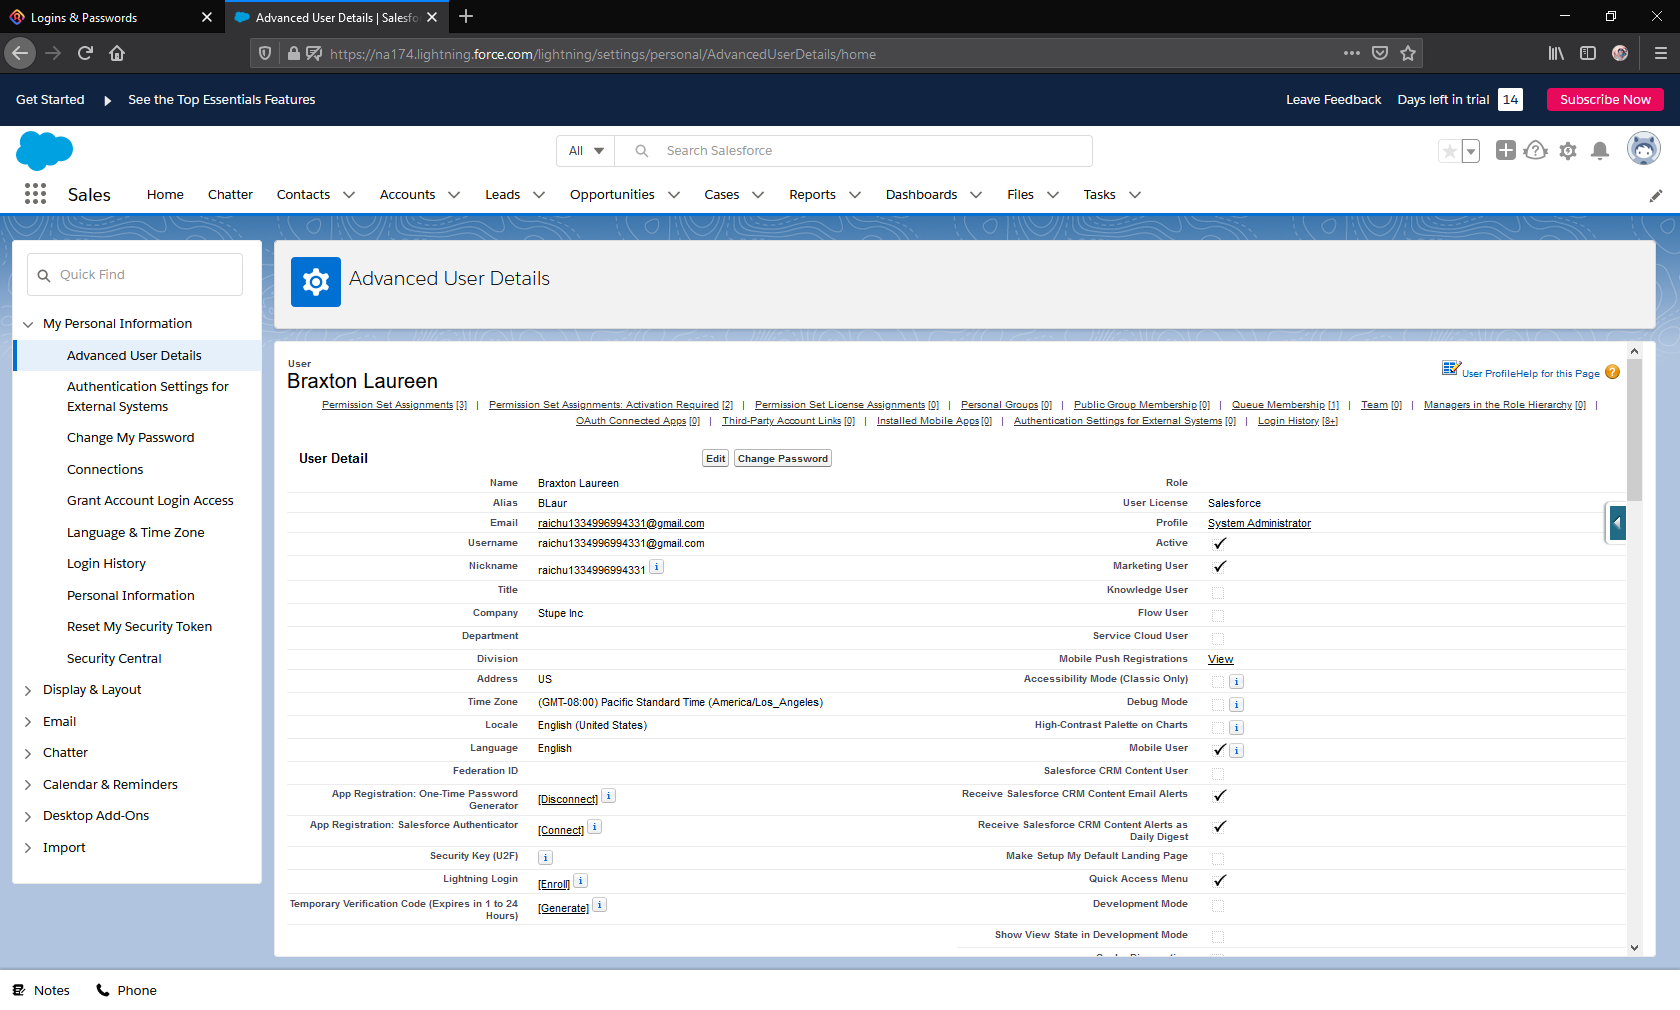Click the Edit button in User Detail
This screenshot has height=1010, width=1680.
[716, 459]
